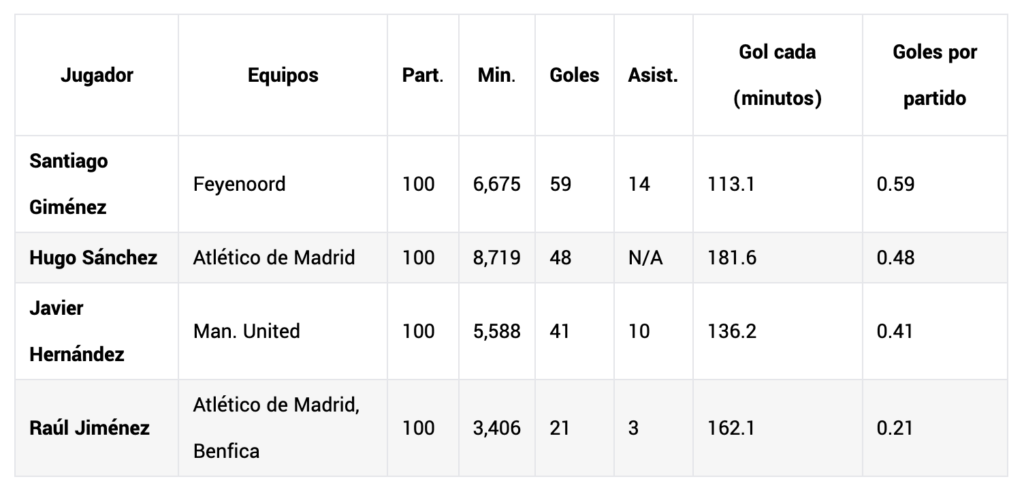
Task: Click the 48 goals cell
Action: 560,257
